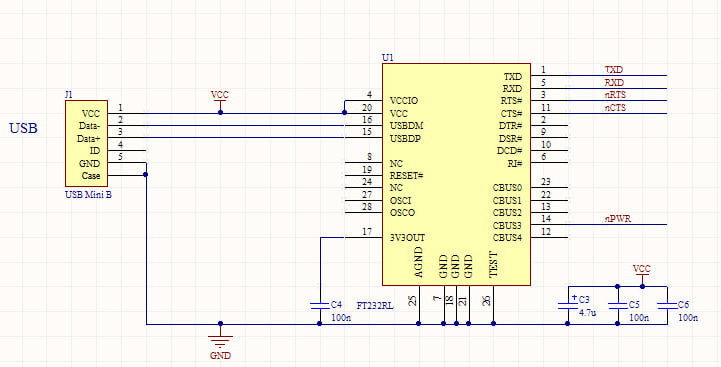Click the RXD pin name inside U1

click(x=513, y=88)
